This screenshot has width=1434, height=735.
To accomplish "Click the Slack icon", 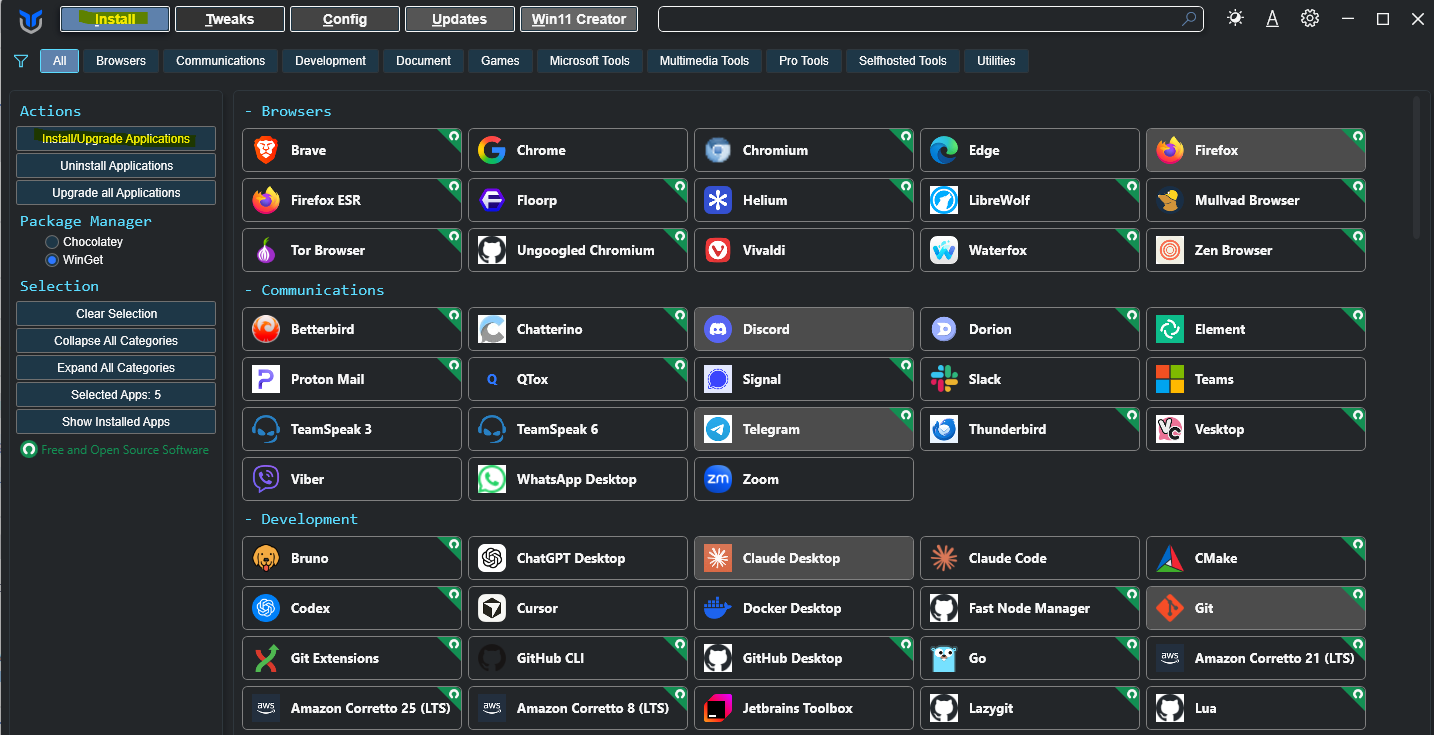I will [944, 379].
